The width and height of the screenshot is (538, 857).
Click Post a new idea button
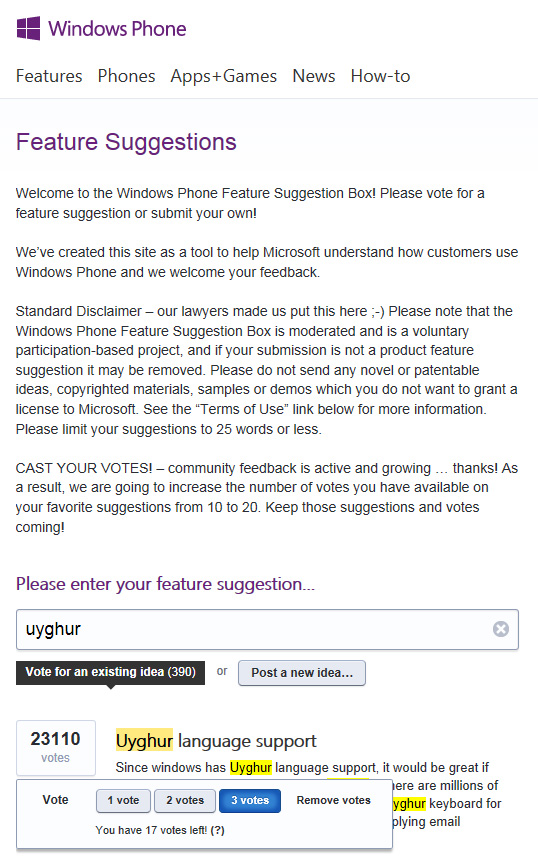[302, 673]
